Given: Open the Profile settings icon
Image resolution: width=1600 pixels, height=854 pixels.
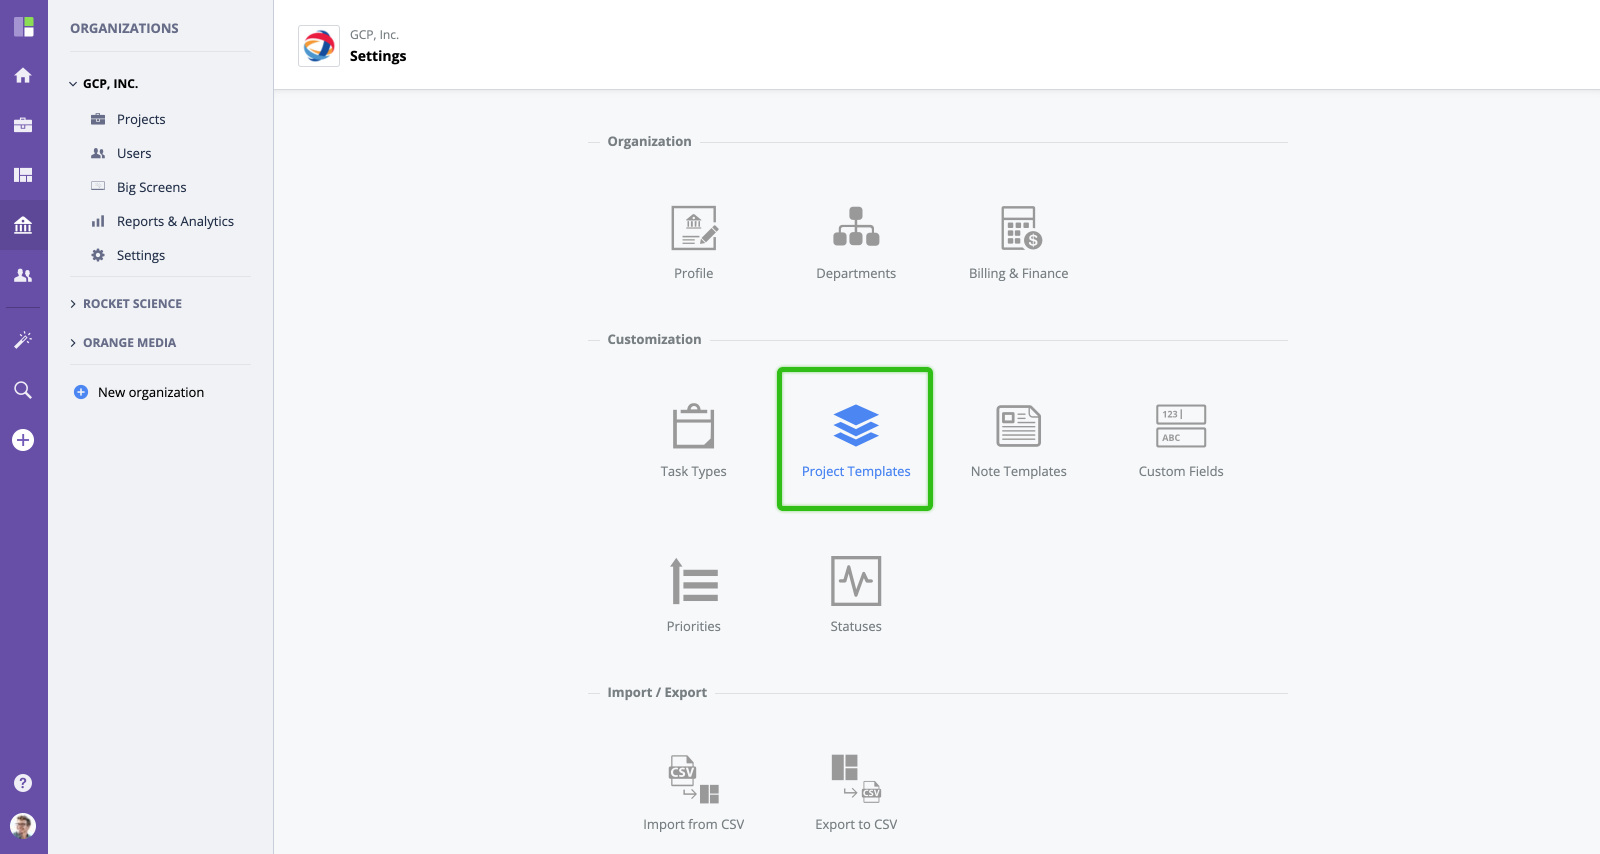Looking at the screenshot, I should coord(694,228).
